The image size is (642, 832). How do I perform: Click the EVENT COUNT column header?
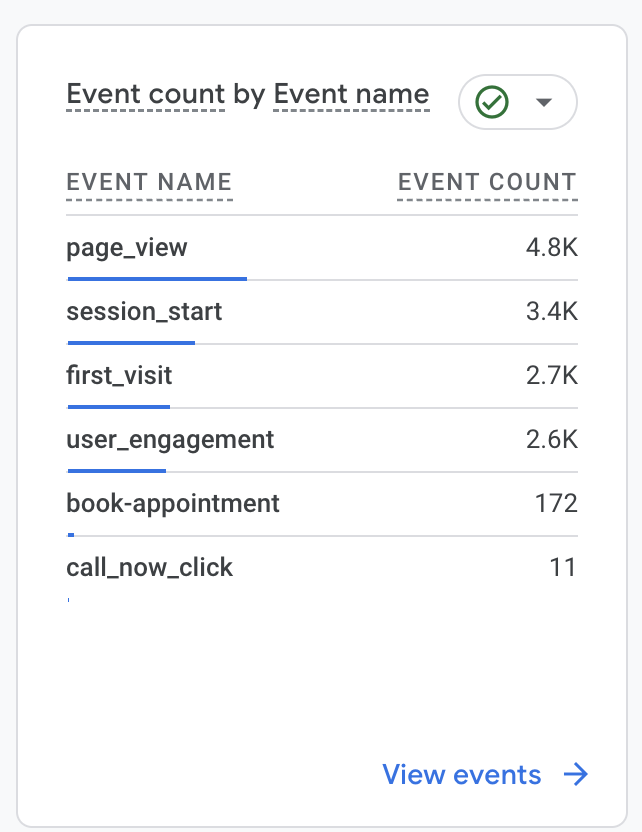487,182
